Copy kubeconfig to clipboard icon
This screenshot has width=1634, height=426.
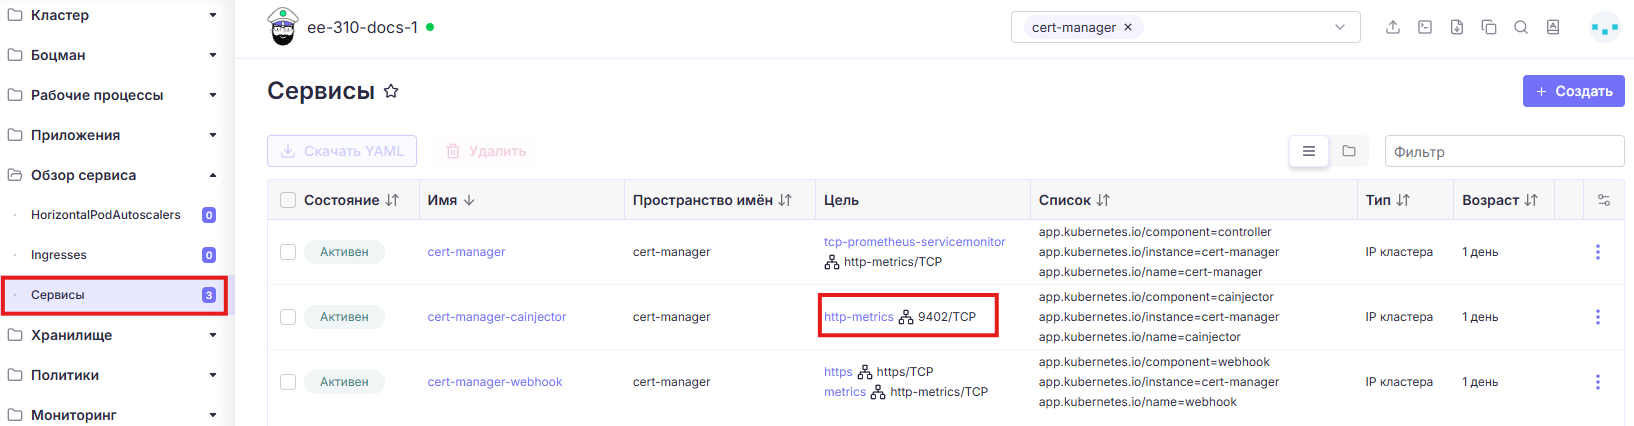(1489, 27)
